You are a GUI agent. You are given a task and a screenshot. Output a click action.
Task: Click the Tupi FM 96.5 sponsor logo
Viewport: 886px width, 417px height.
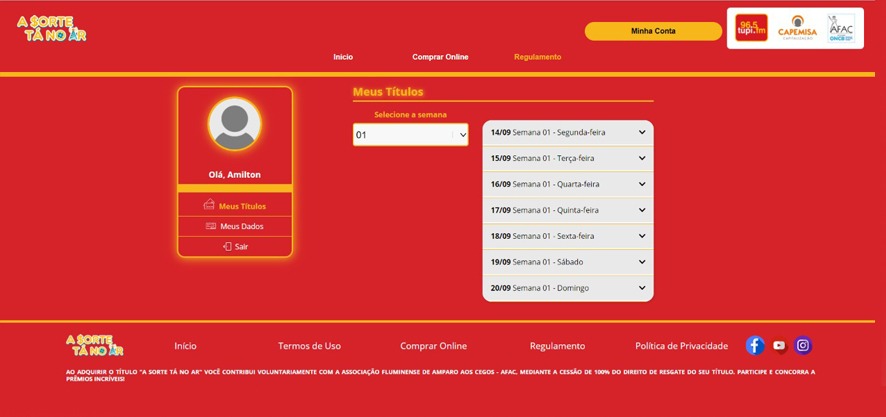click(x=751, y=29)
